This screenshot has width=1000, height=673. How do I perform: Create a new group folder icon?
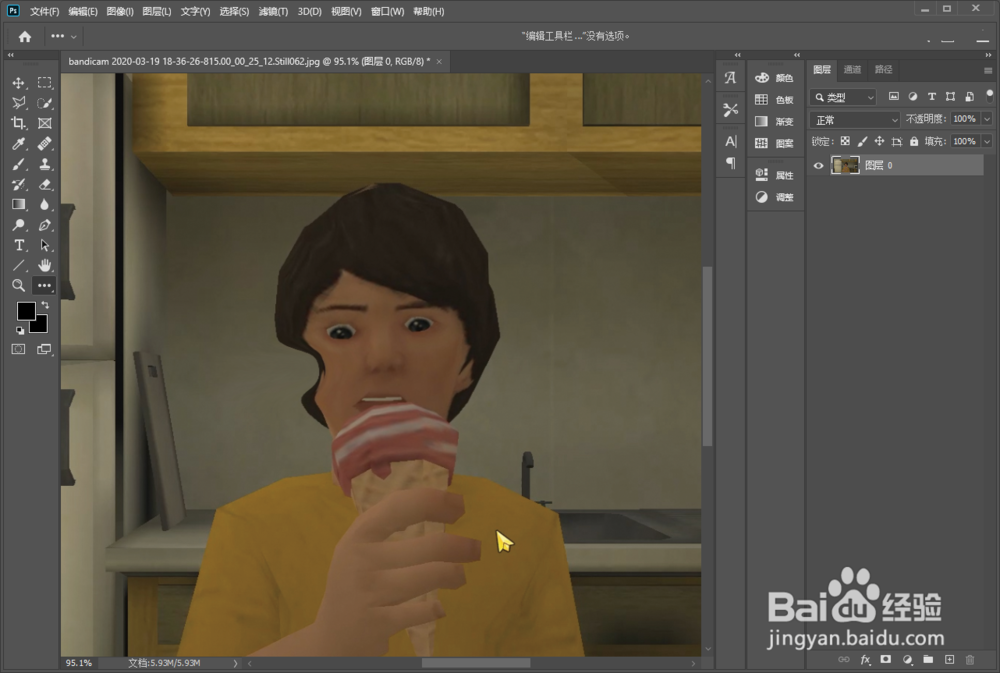click(928, 660)
